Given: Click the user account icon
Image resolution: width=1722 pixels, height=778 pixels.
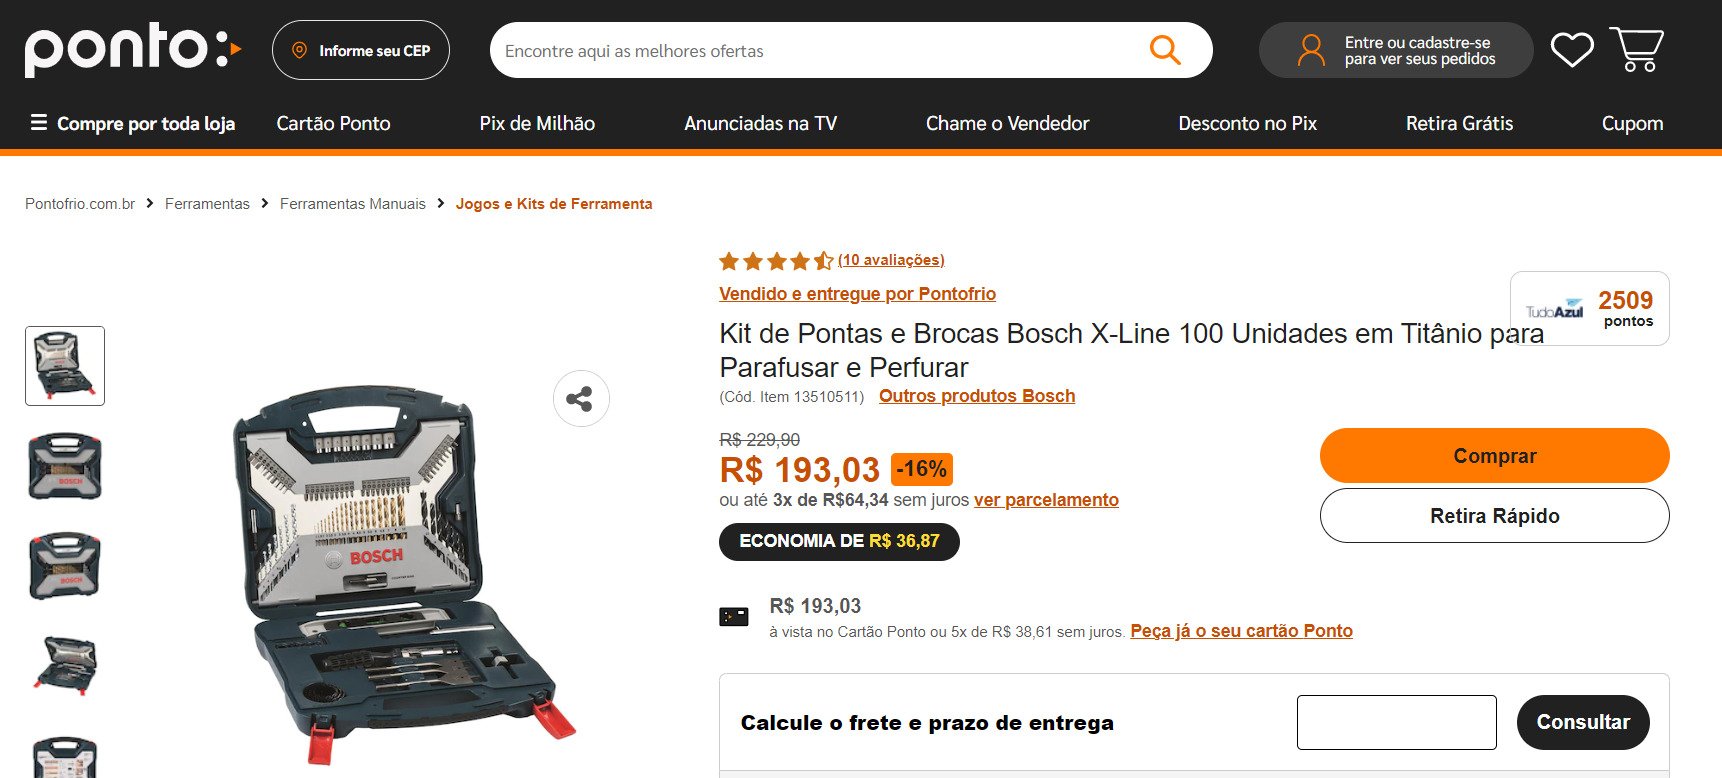Looking at the screenshot, I should coord(1311,50).
